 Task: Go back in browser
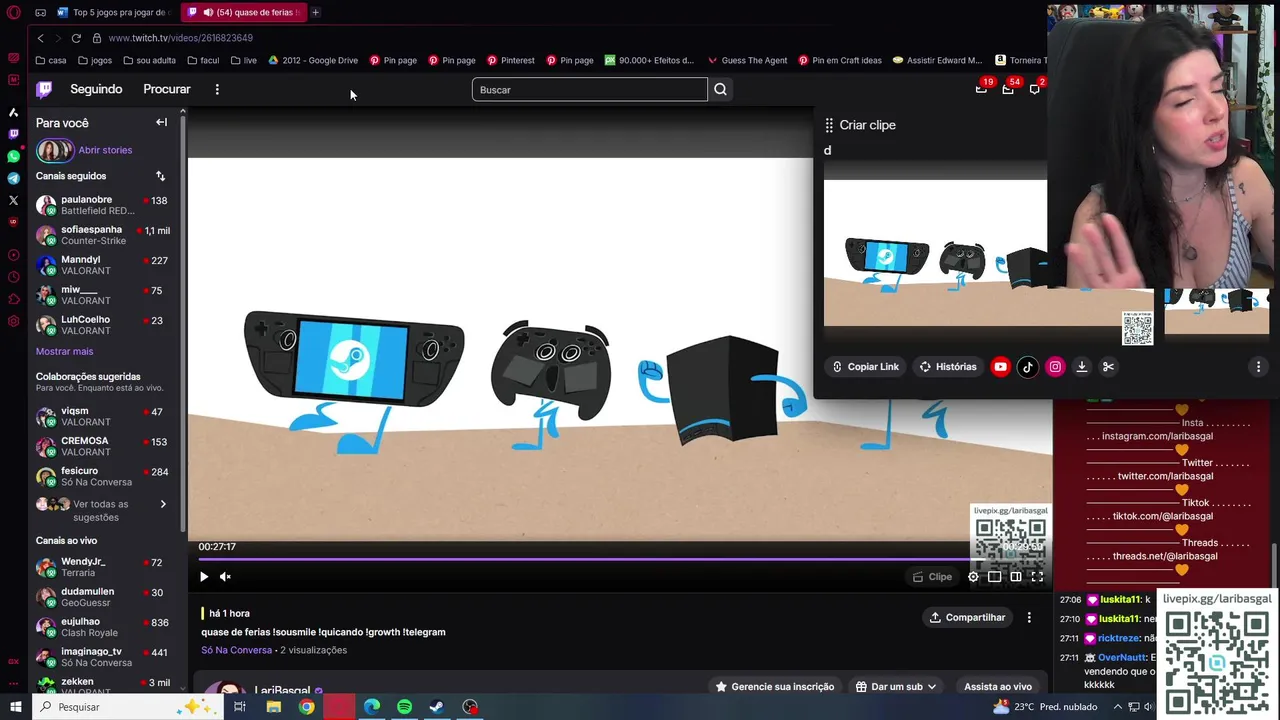41,38
